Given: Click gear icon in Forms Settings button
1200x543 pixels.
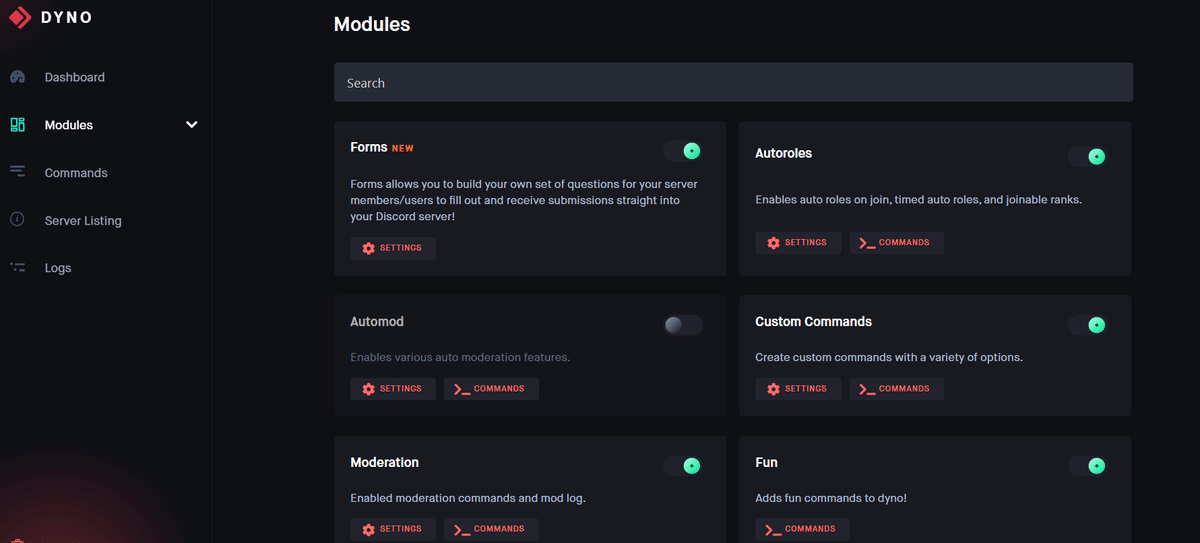Looking at the screenshot, I should [368, 248].
